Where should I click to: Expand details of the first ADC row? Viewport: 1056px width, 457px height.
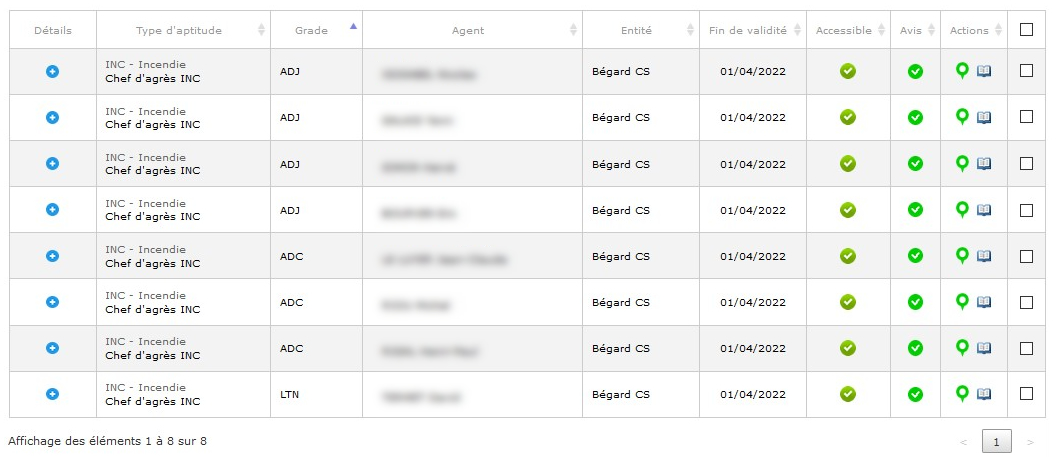pos(53,256)
